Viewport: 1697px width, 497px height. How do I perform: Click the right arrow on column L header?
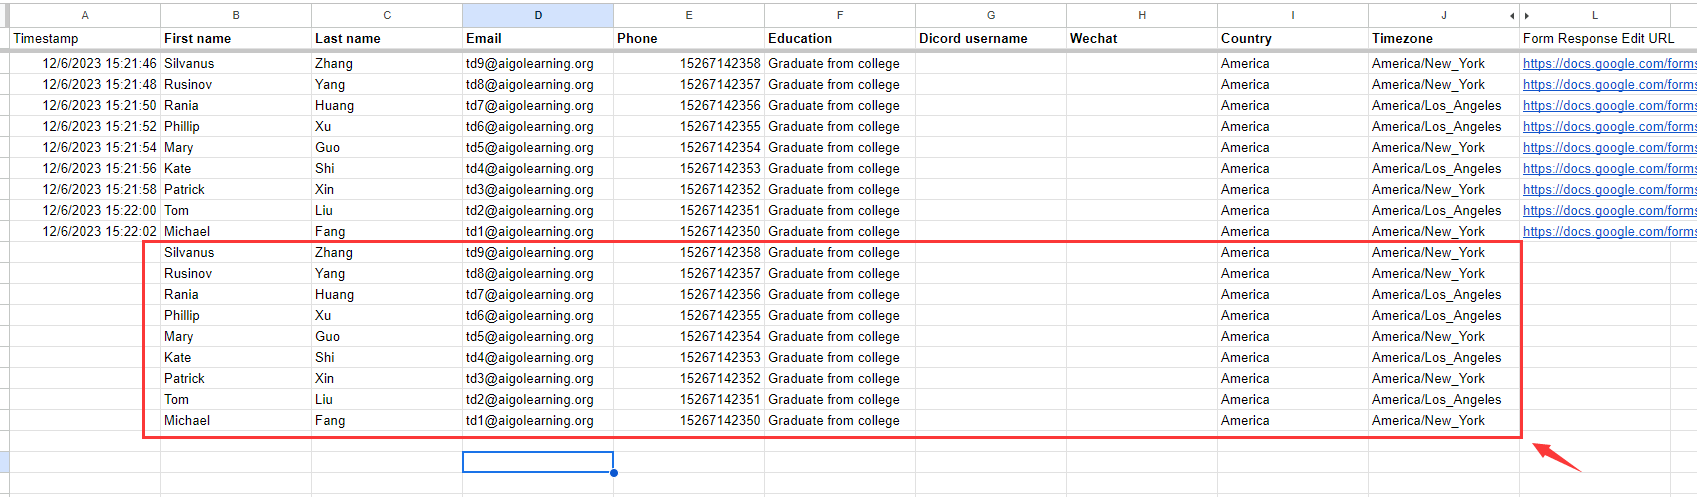[1527, 16]
